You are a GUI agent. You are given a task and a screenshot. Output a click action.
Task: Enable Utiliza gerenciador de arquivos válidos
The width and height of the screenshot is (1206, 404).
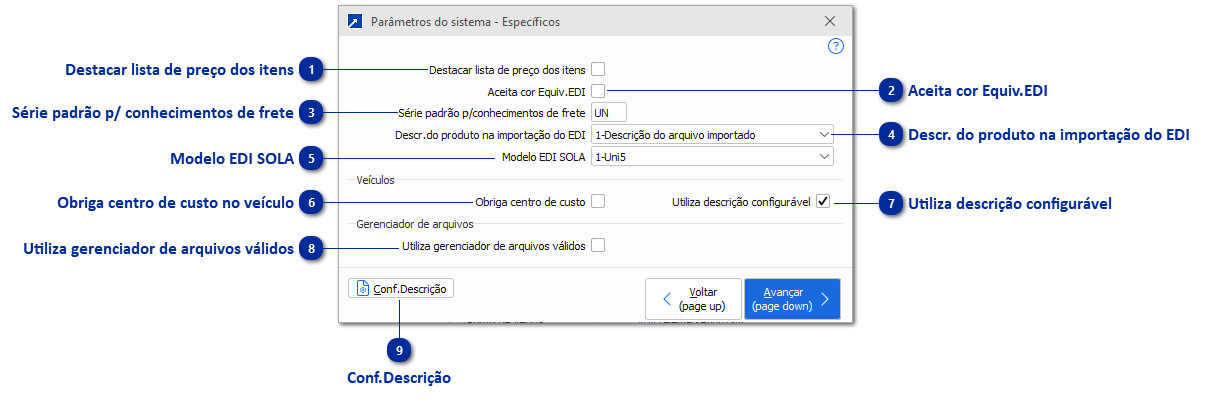[x=598, y=245]
